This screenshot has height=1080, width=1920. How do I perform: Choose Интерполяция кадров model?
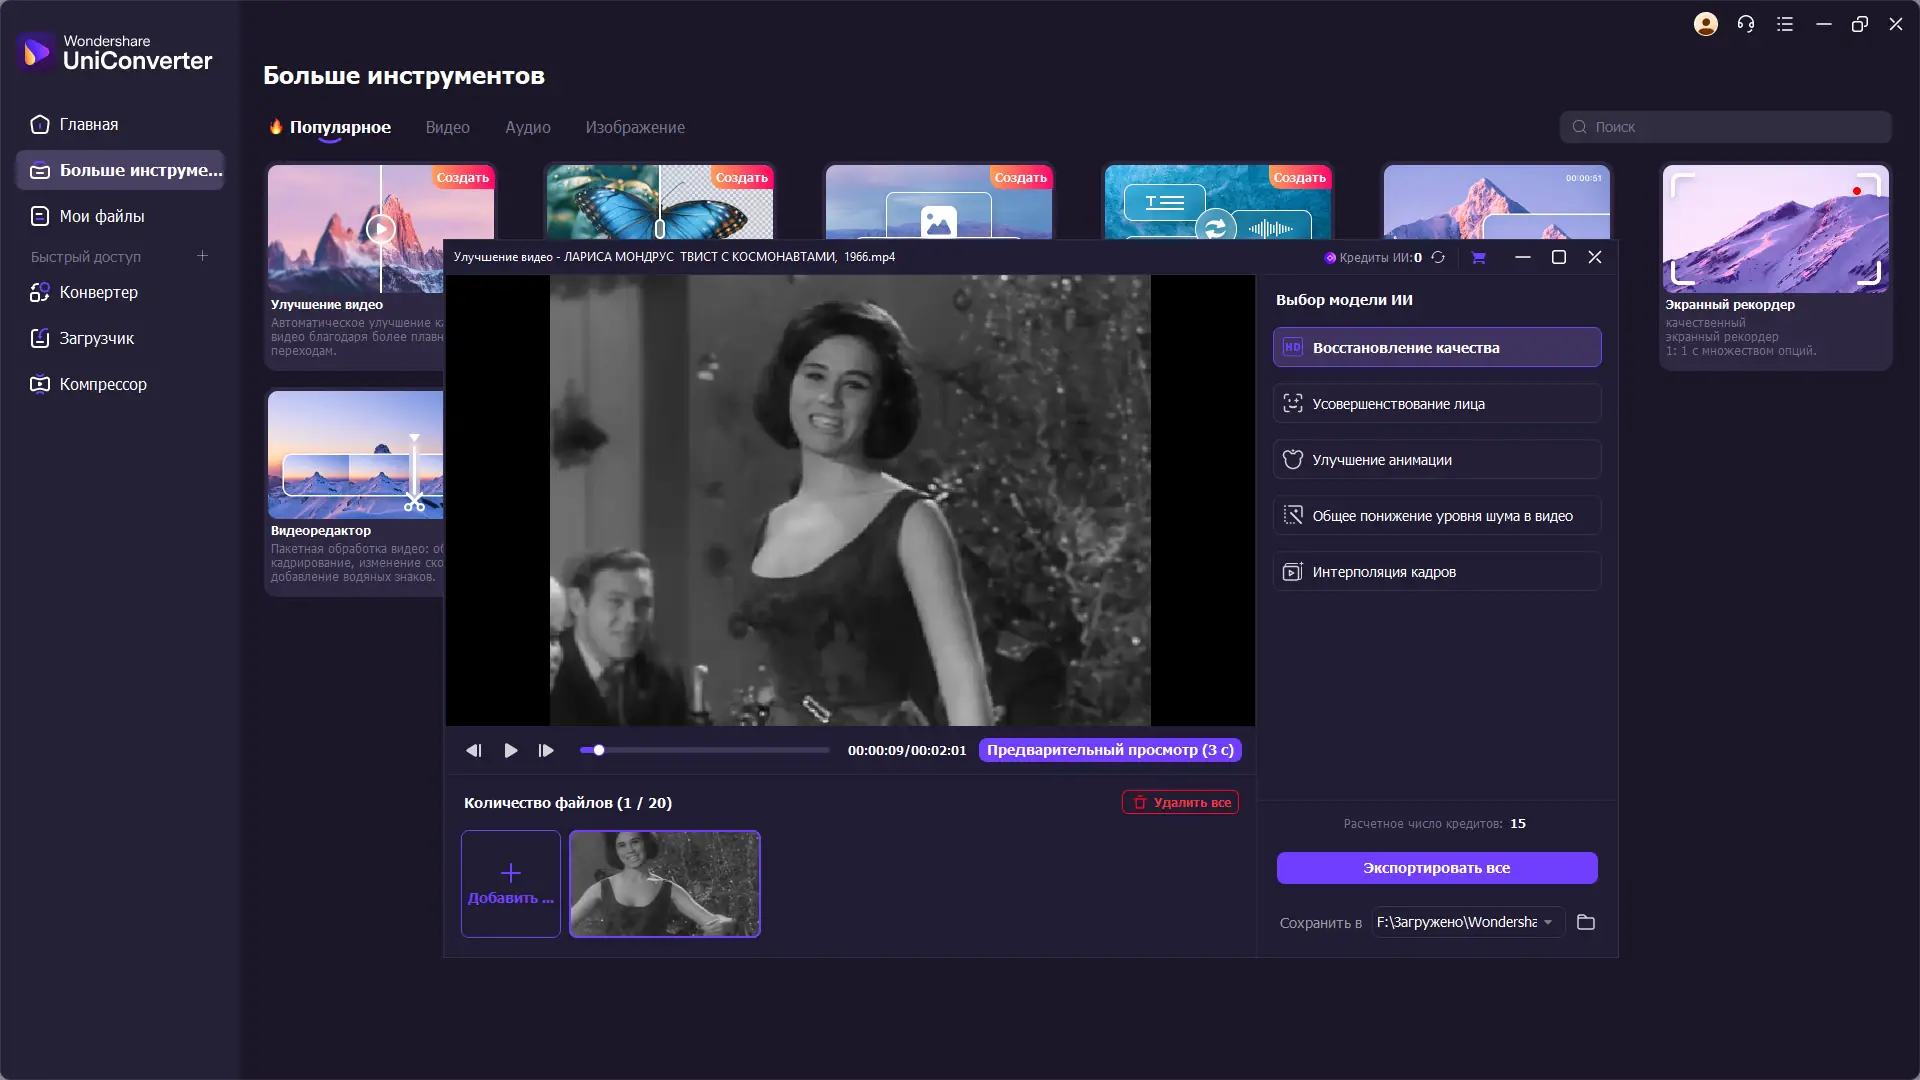pyautogui.click(x=1437, y=572)
